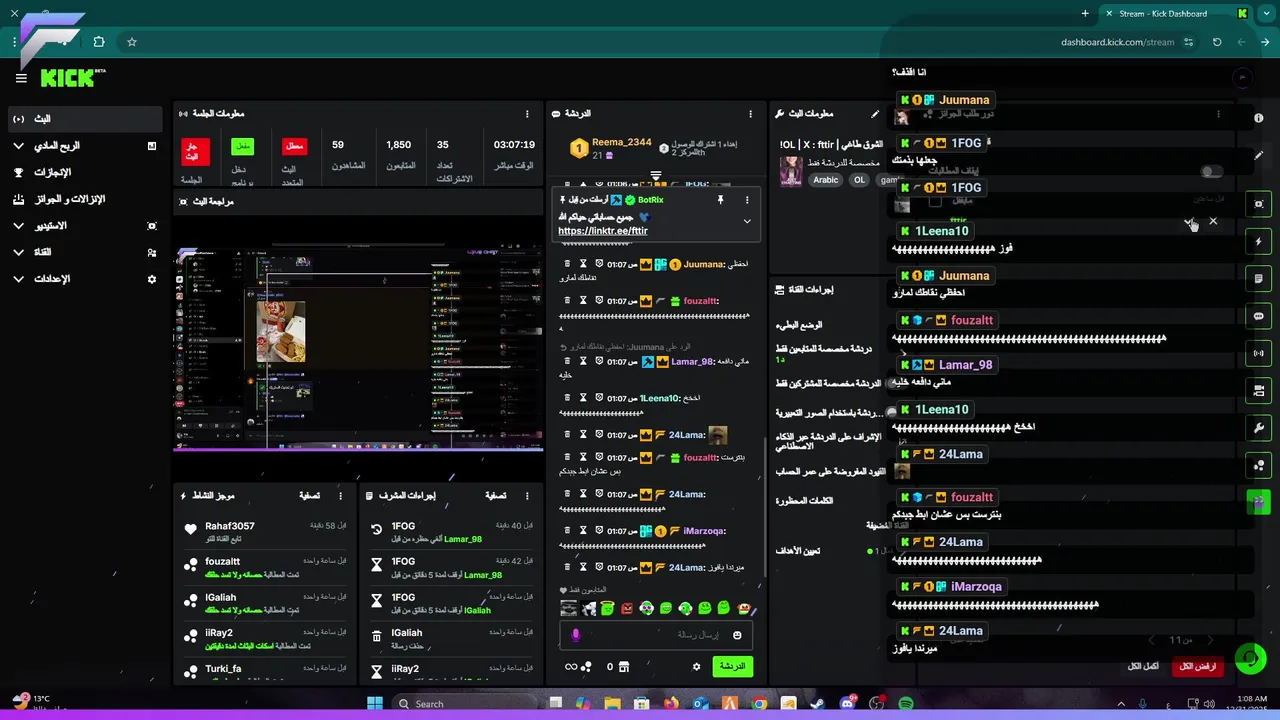Click the OL stream tag
This screenshot has width=1280, height=720.
859,180
